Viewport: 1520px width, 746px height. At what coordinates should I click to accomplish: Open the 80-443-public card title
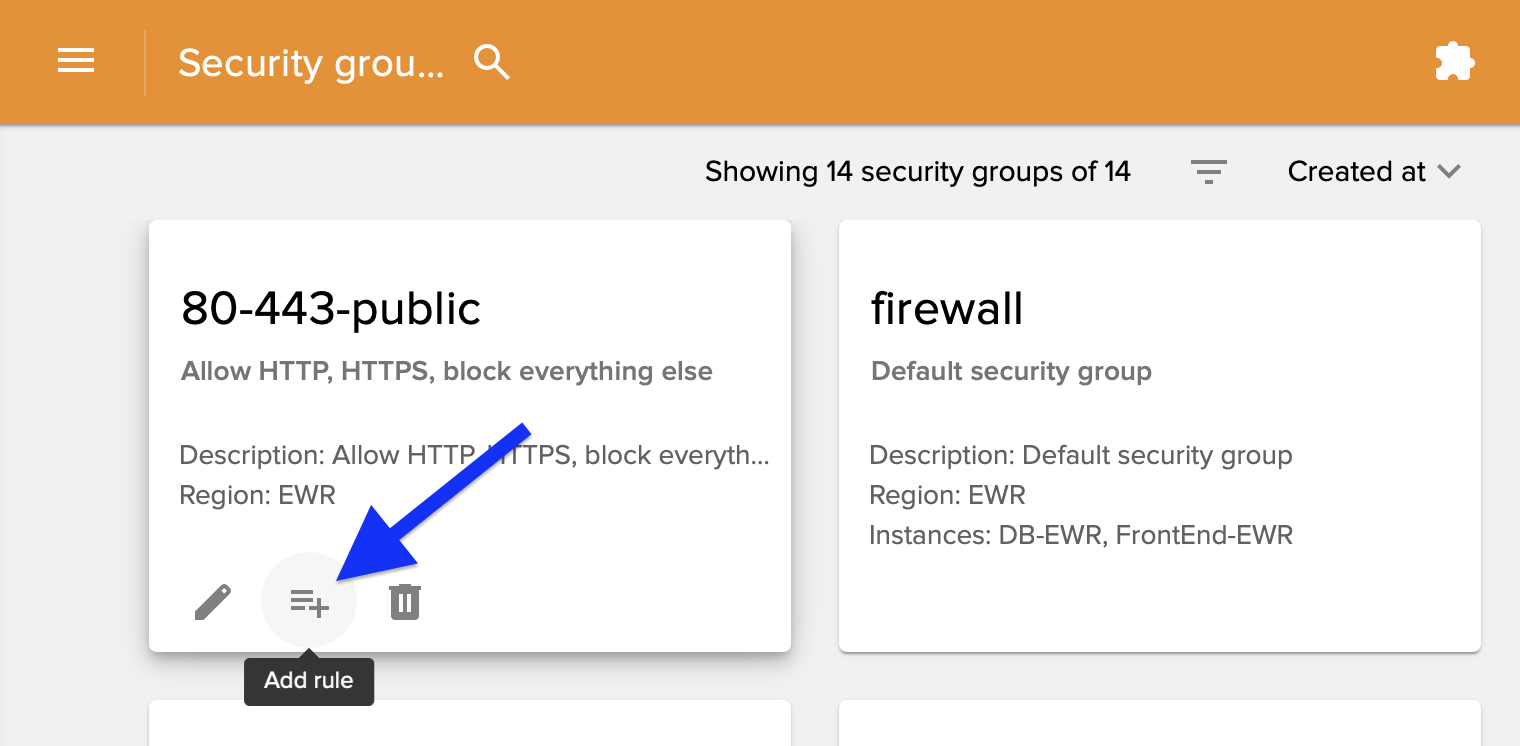point(331,309)
